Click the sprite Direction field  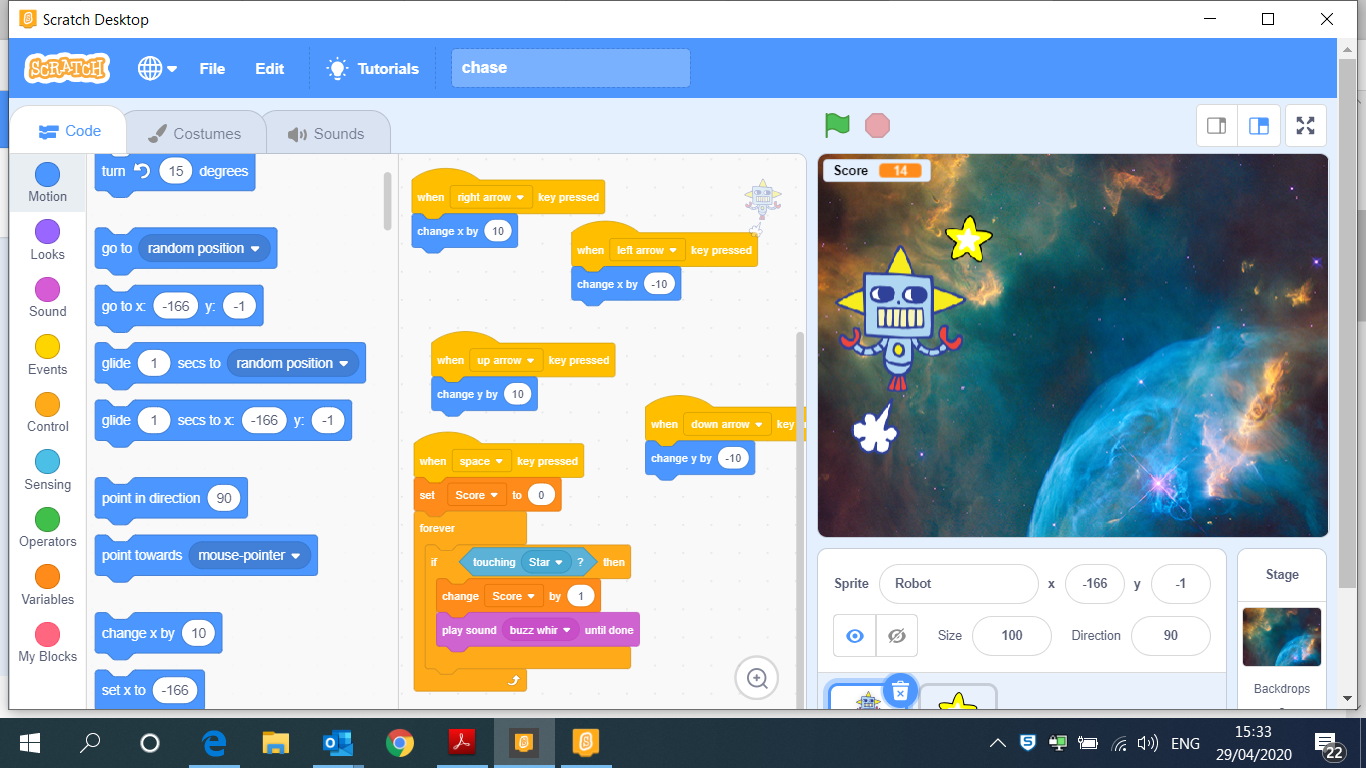[1171, 635]
